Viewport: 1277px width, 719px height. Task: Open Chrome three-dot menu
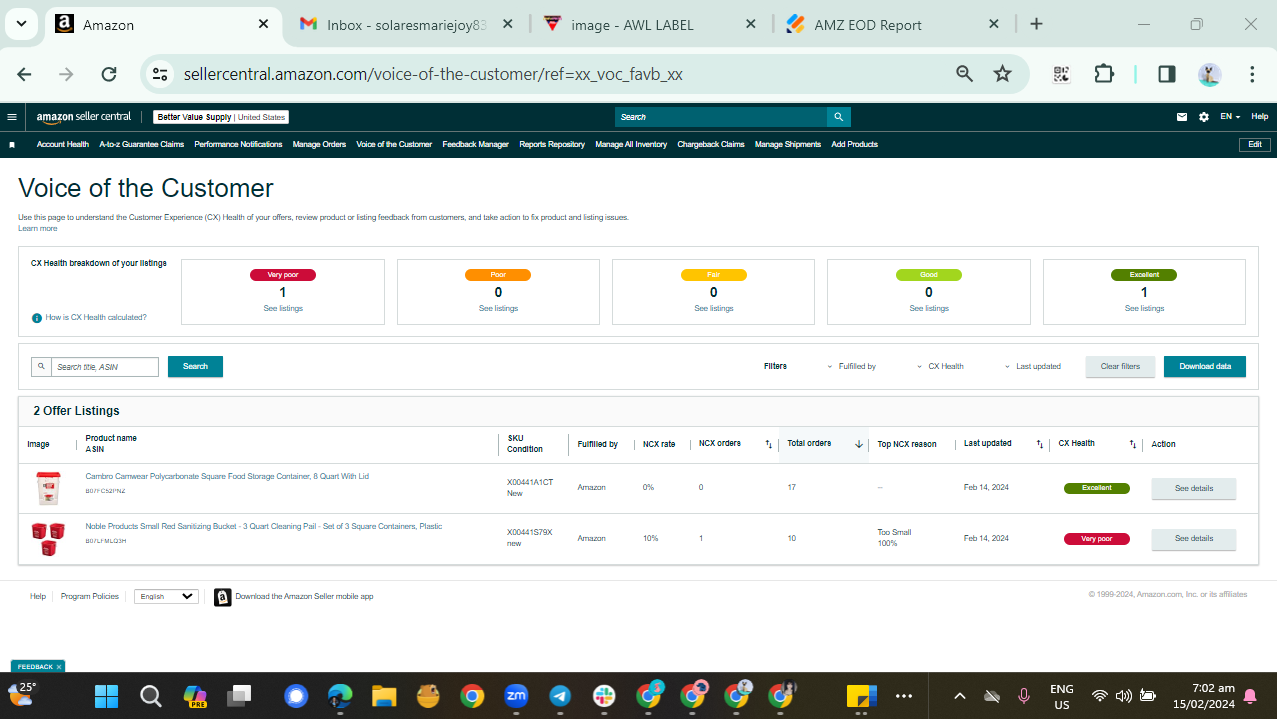coord(1252,74)
